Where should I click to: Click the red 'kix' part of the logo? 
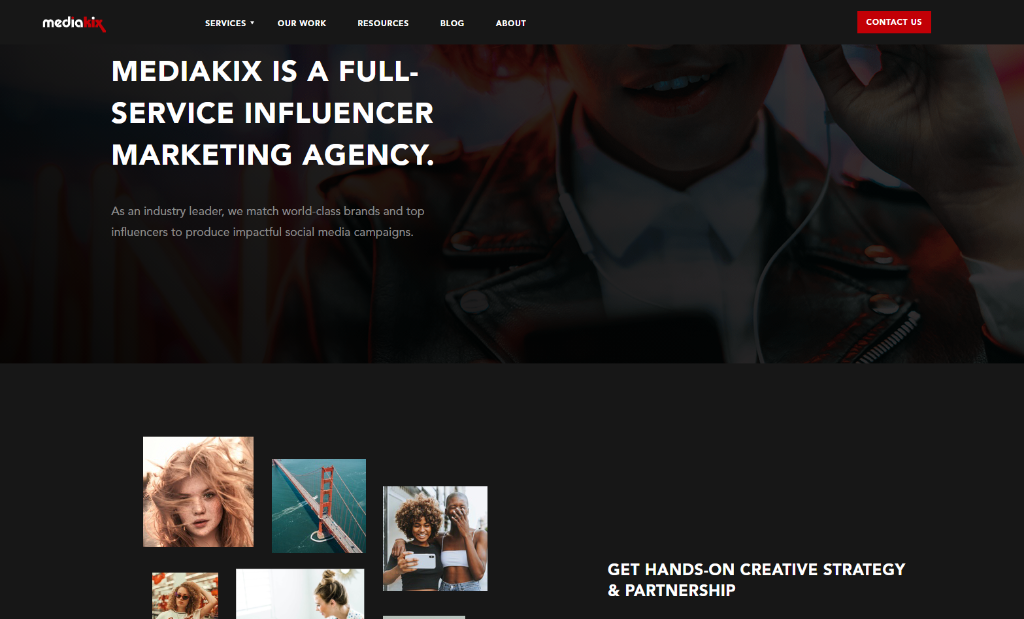coord(95,24)
